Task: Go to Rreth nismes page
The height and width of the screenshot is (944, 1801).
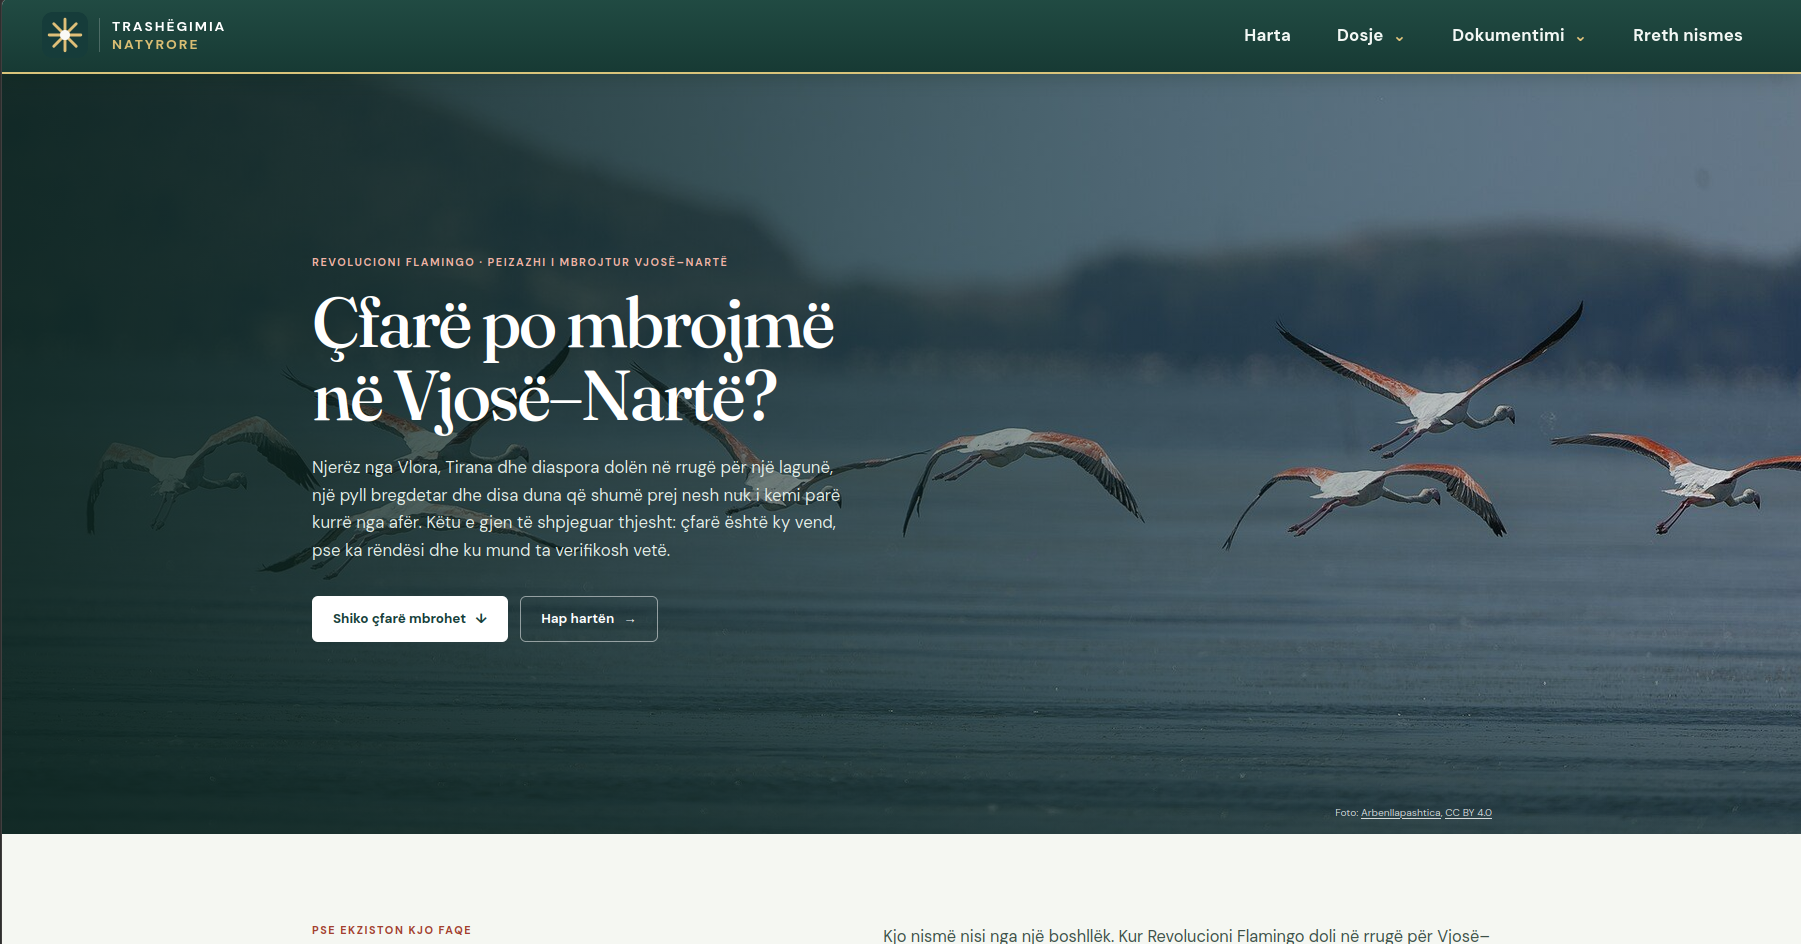Action: [1687, 35]
